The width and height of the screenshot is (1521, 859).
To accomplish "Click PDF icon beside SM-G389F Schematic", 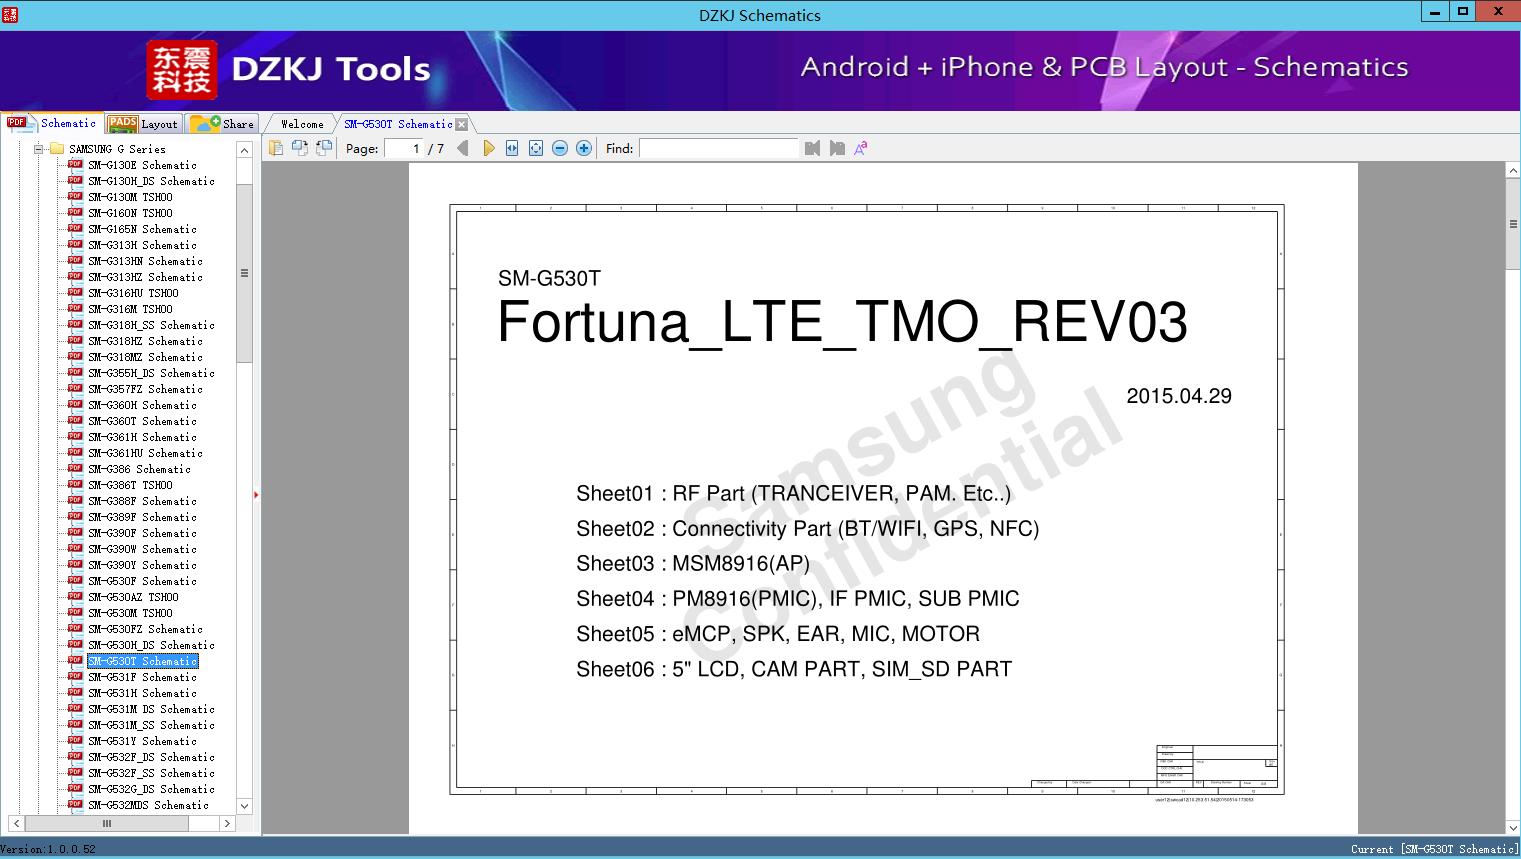I will coord(75,517).
